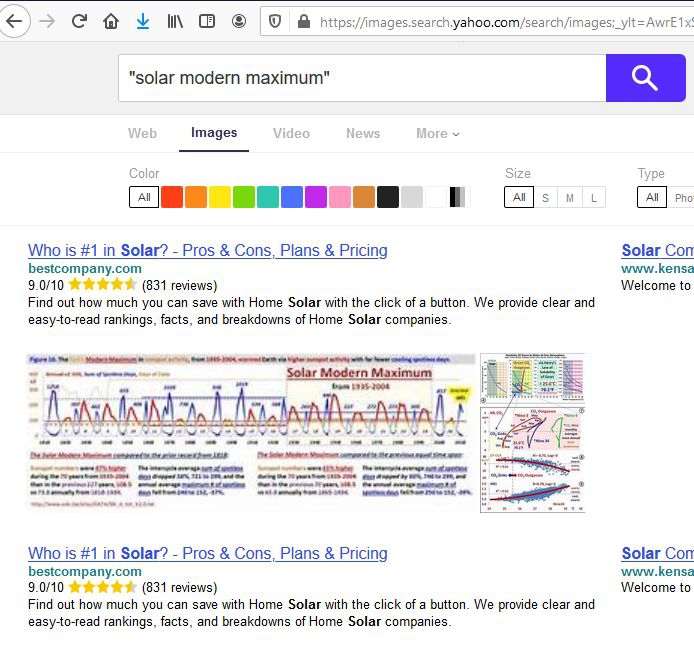This screenshot has width=694, height=660.
Task: Filter images by white color
Action: (436, 197)
